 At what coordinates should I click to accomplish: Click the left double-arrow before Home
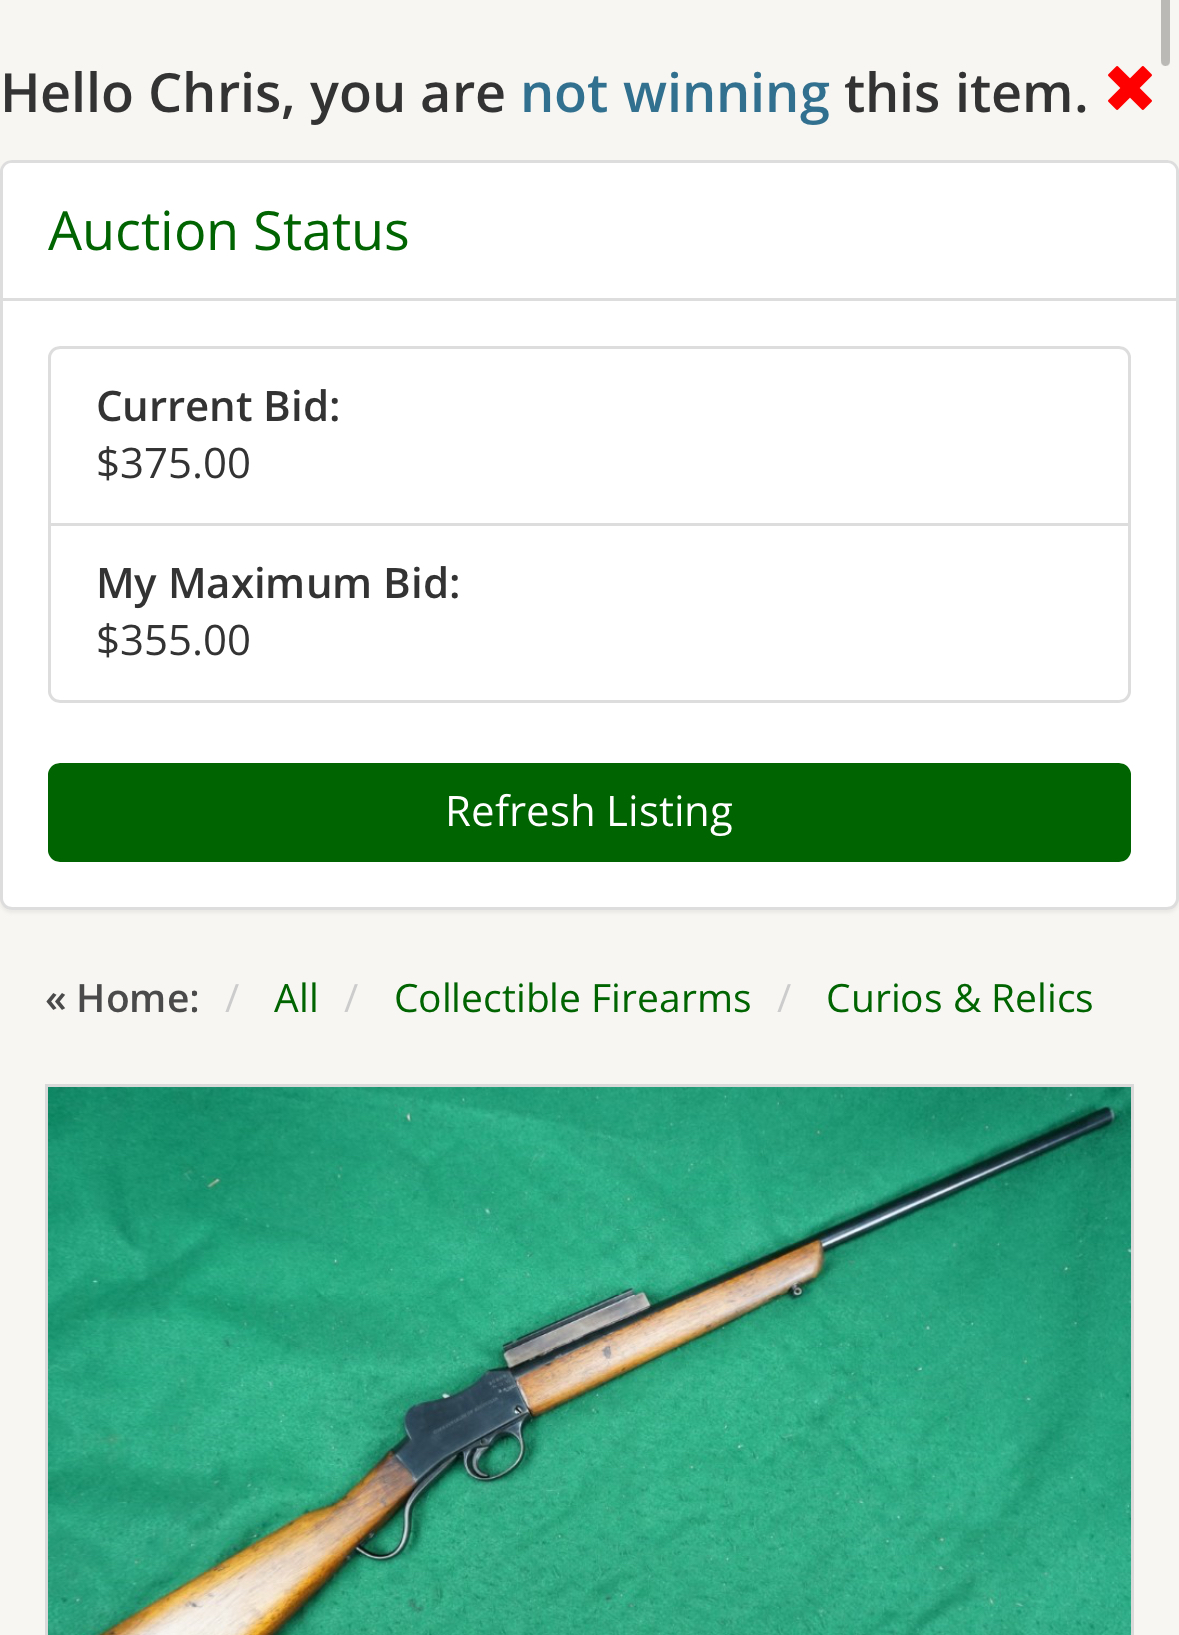click(x=56, y=1000)
